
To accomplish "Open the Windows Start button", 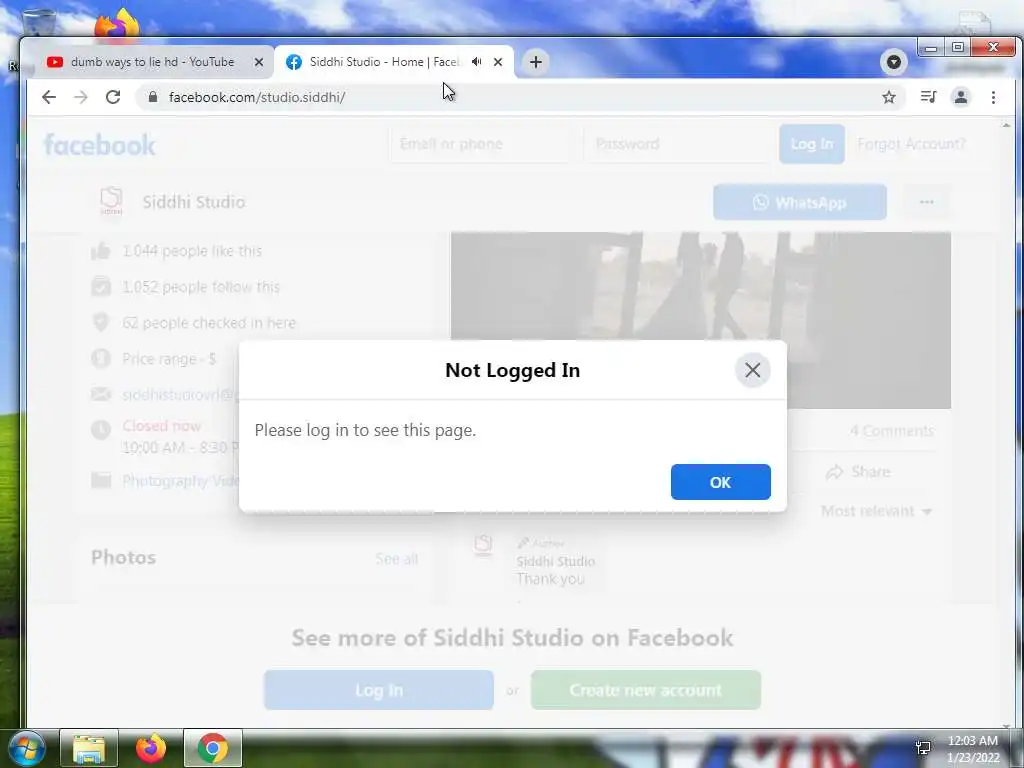I will [25, 748].
